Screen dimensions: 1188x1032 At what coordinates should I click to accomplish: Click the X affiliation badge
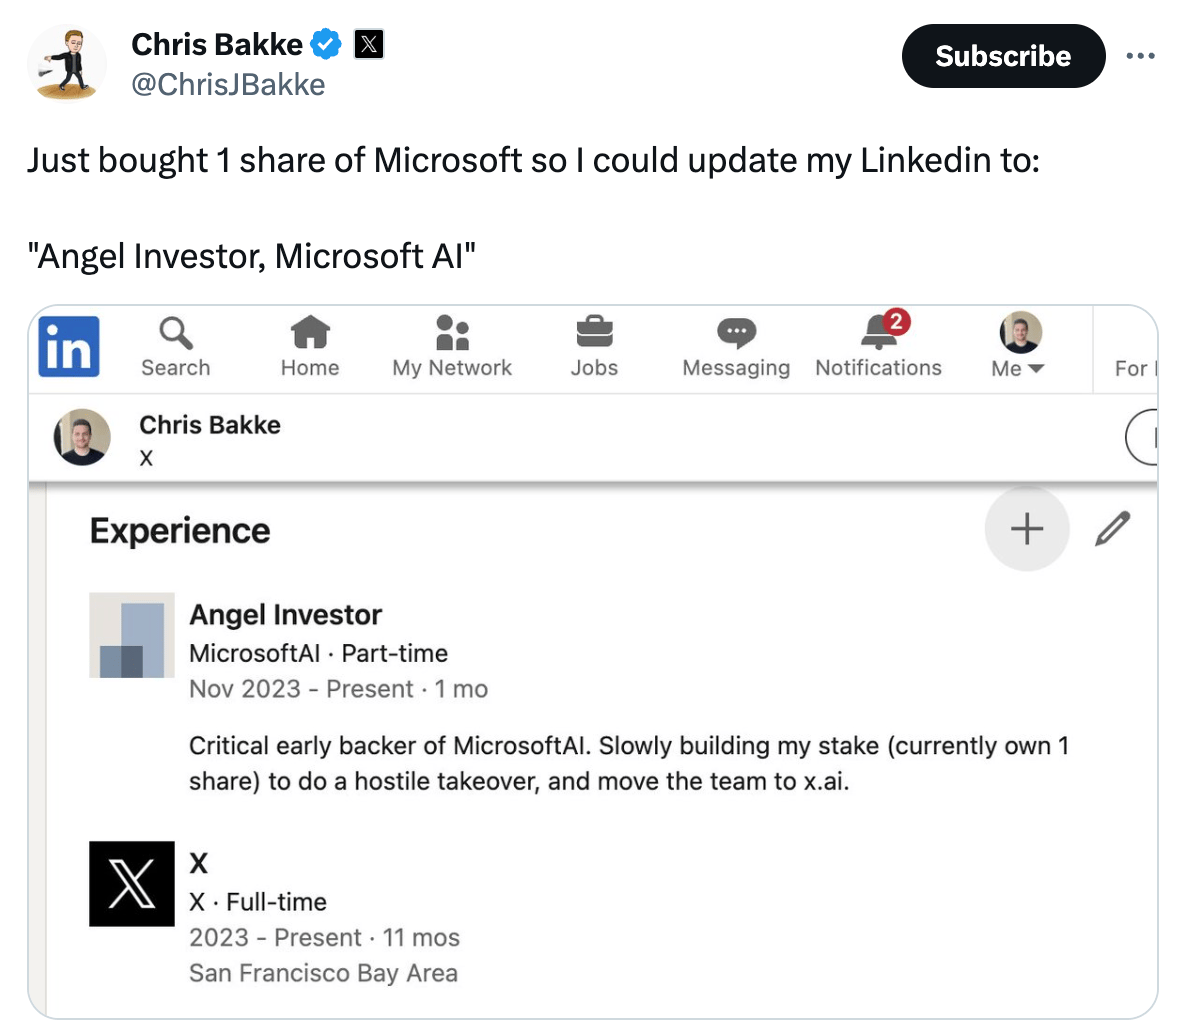coord(369,44)
